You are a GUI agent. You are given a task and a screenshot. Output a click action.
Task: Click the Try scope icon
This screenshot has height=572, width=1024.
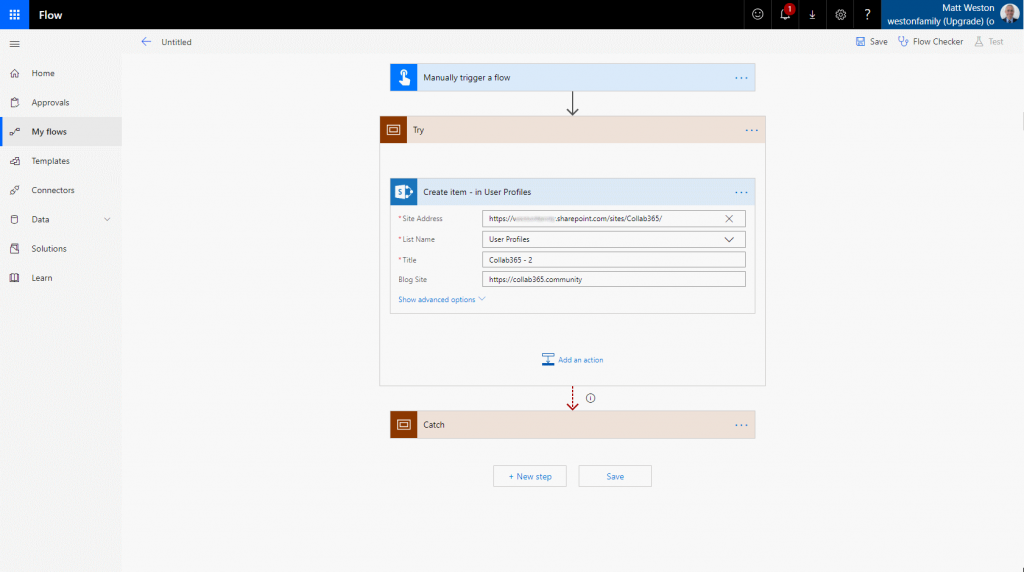[x=394, y=130]
